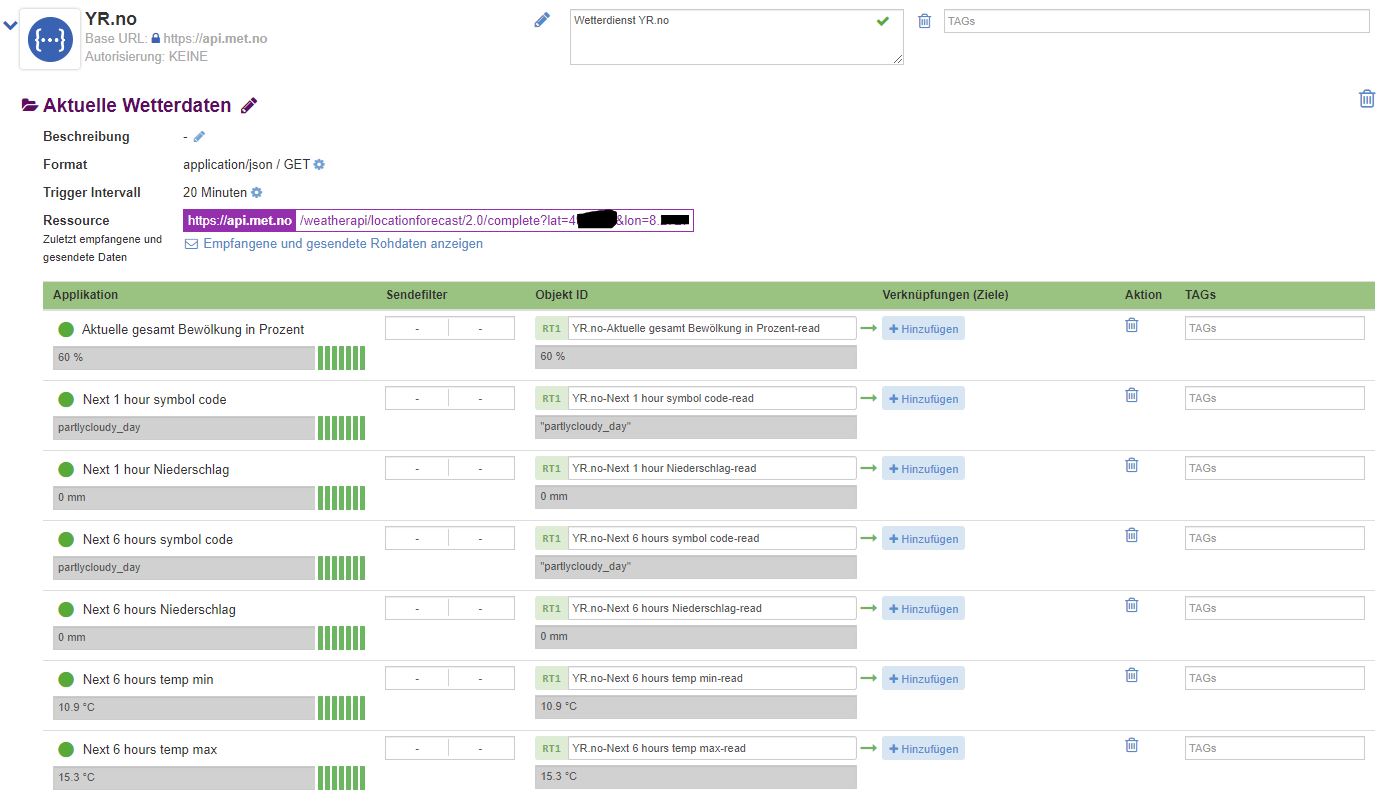Click the YR.no API logo icon
Screen dimensions: 1380x805
pyautogui.click(x=50, y=39)
